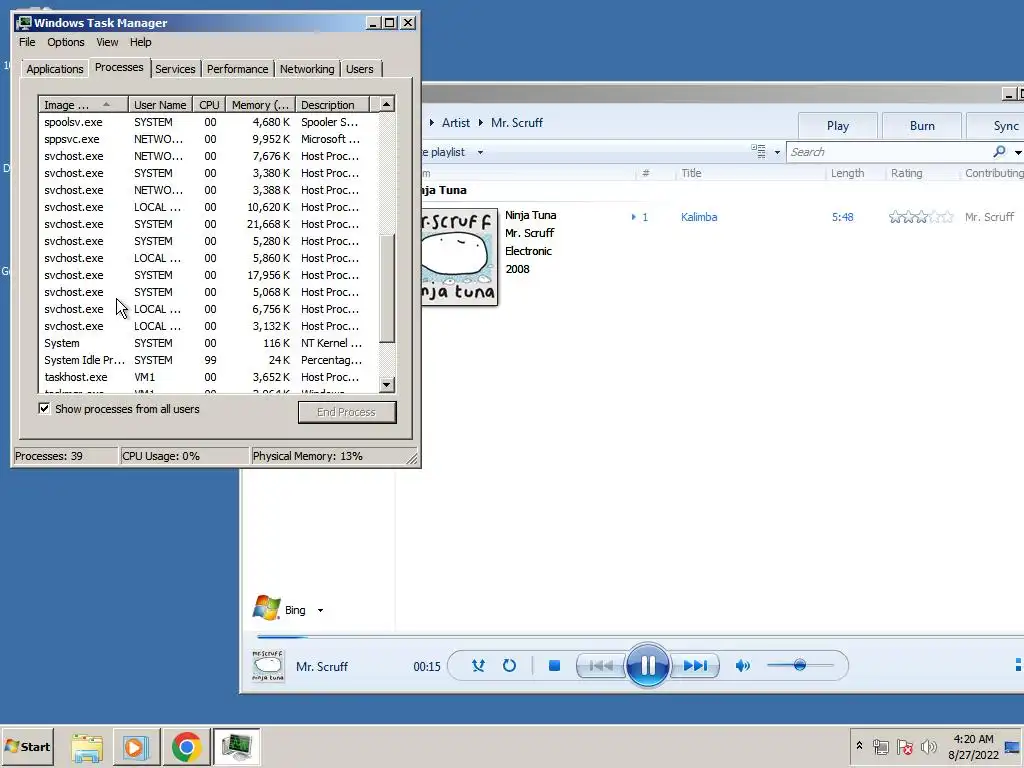Open the Burn tab in Media Player
This screenshot has width=1024, height=768.
(922, 125)
